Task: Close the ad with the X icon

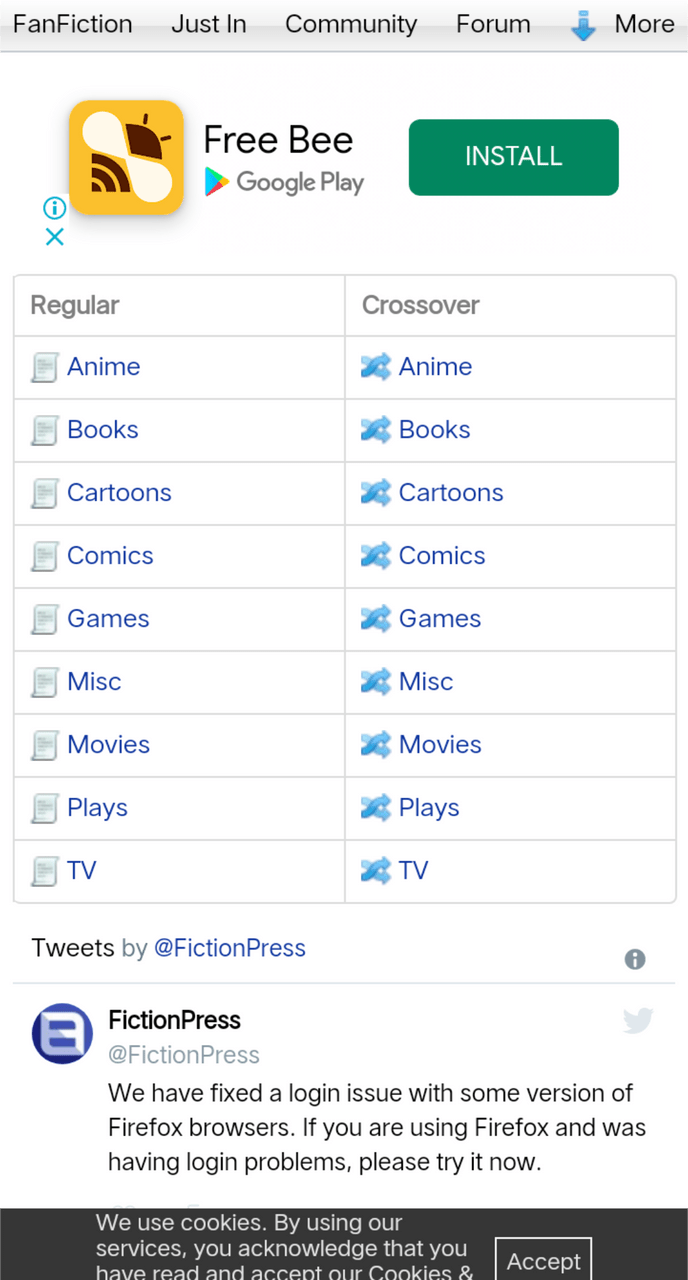Action: click(x=55, y=237)
